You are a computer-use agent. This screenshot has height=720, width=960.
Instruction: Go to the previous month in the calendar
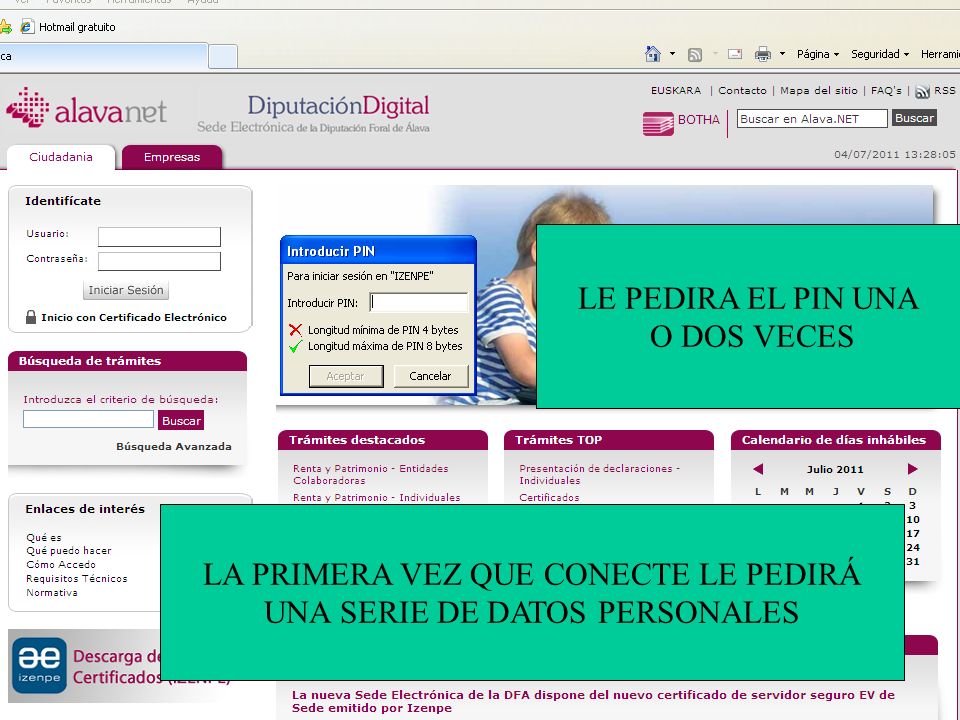[758, 469]
